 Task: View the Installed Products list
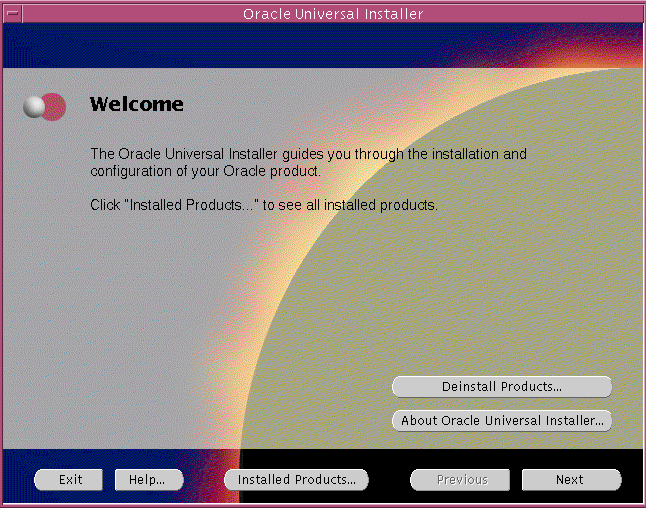296,480
